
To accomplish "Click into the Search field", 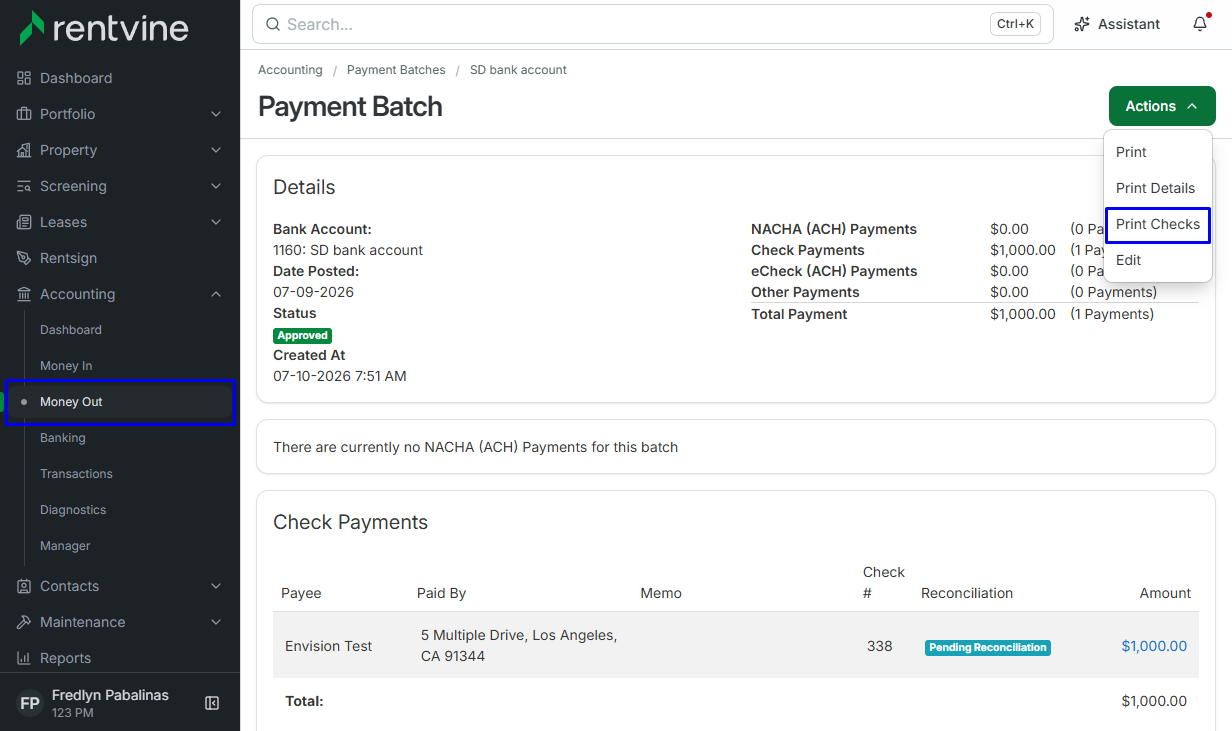I will click(652, 24).
